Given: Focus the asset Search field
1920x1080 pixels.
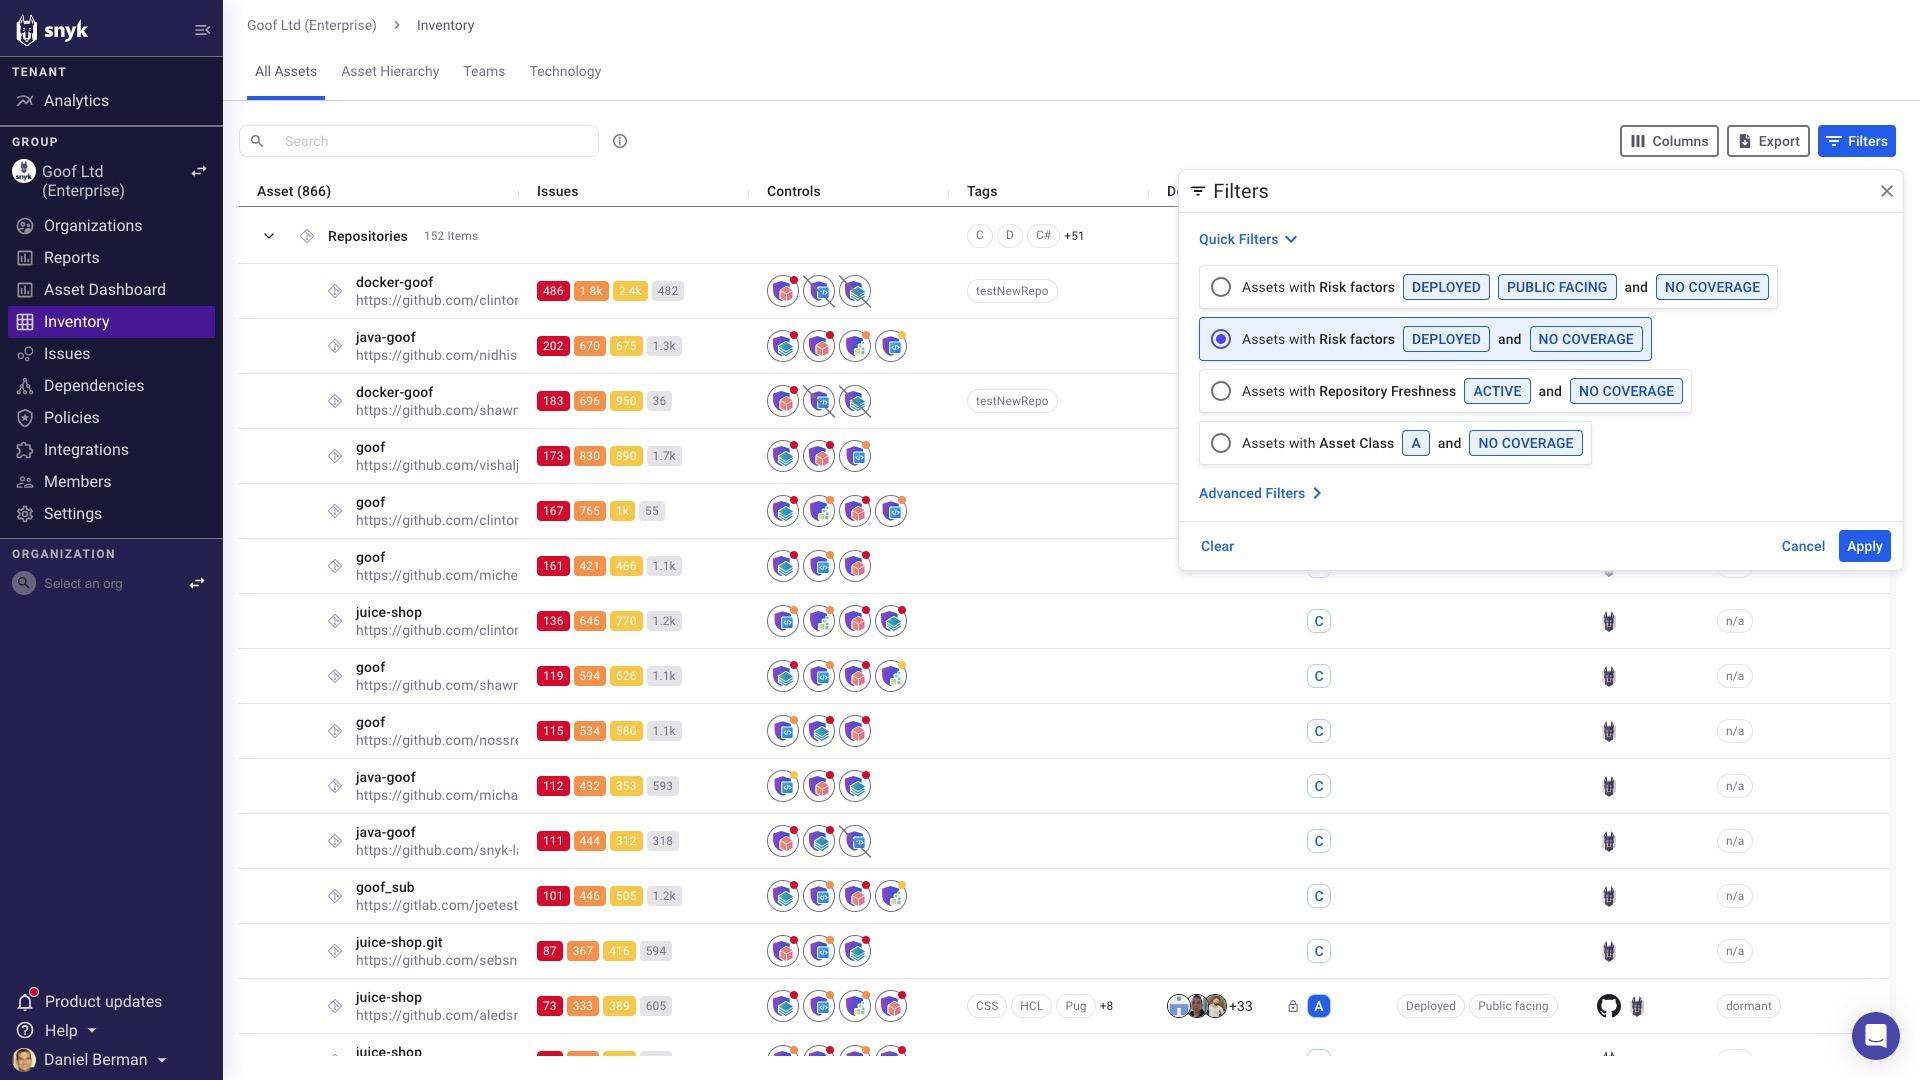Looking at the screenshot, I should point(419,141).
